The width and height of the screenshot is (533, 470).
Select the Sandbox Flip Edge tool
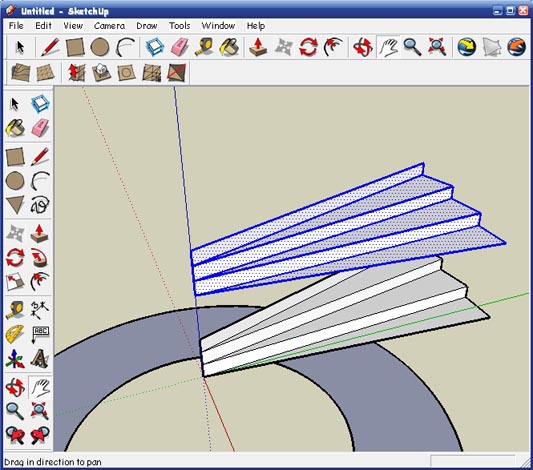176,72
